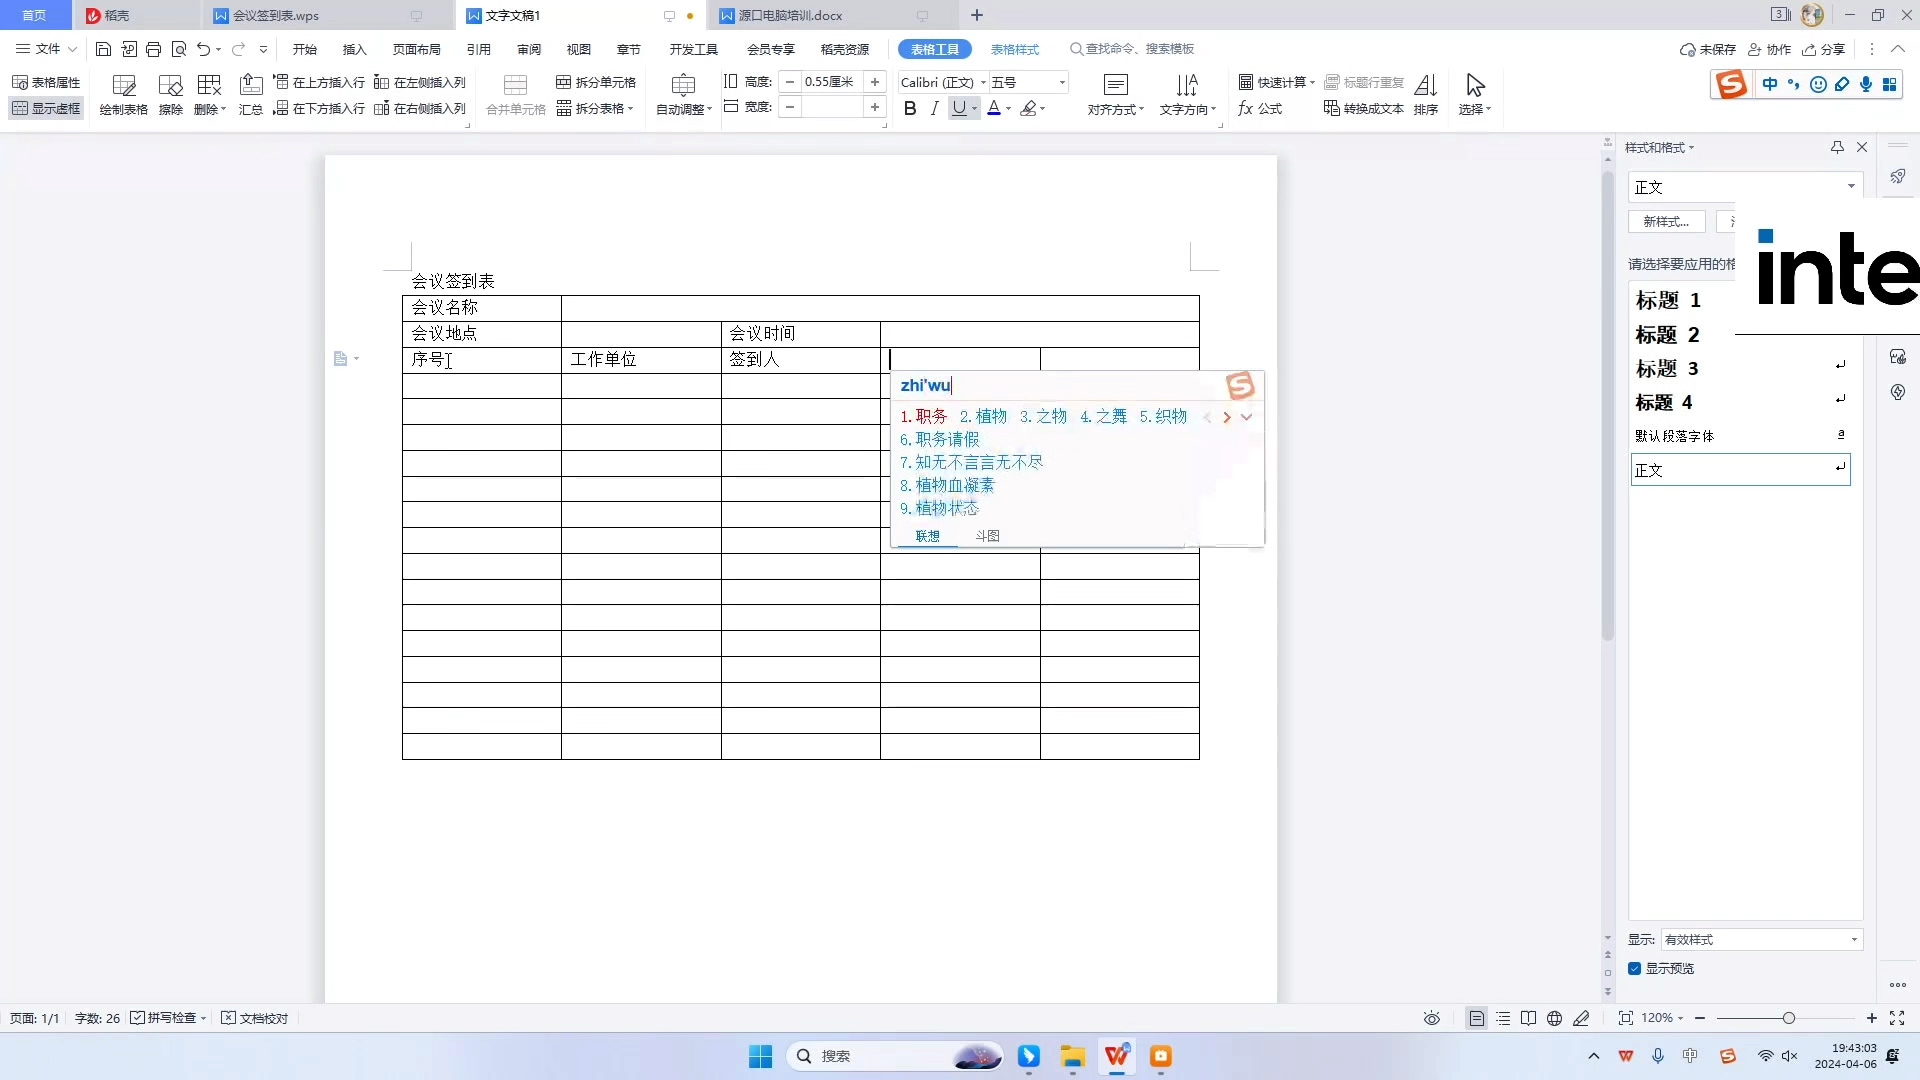Screen dimensions: 1920x1080
Task: Apply underline formatting
Action: click(x=959, y=108)
